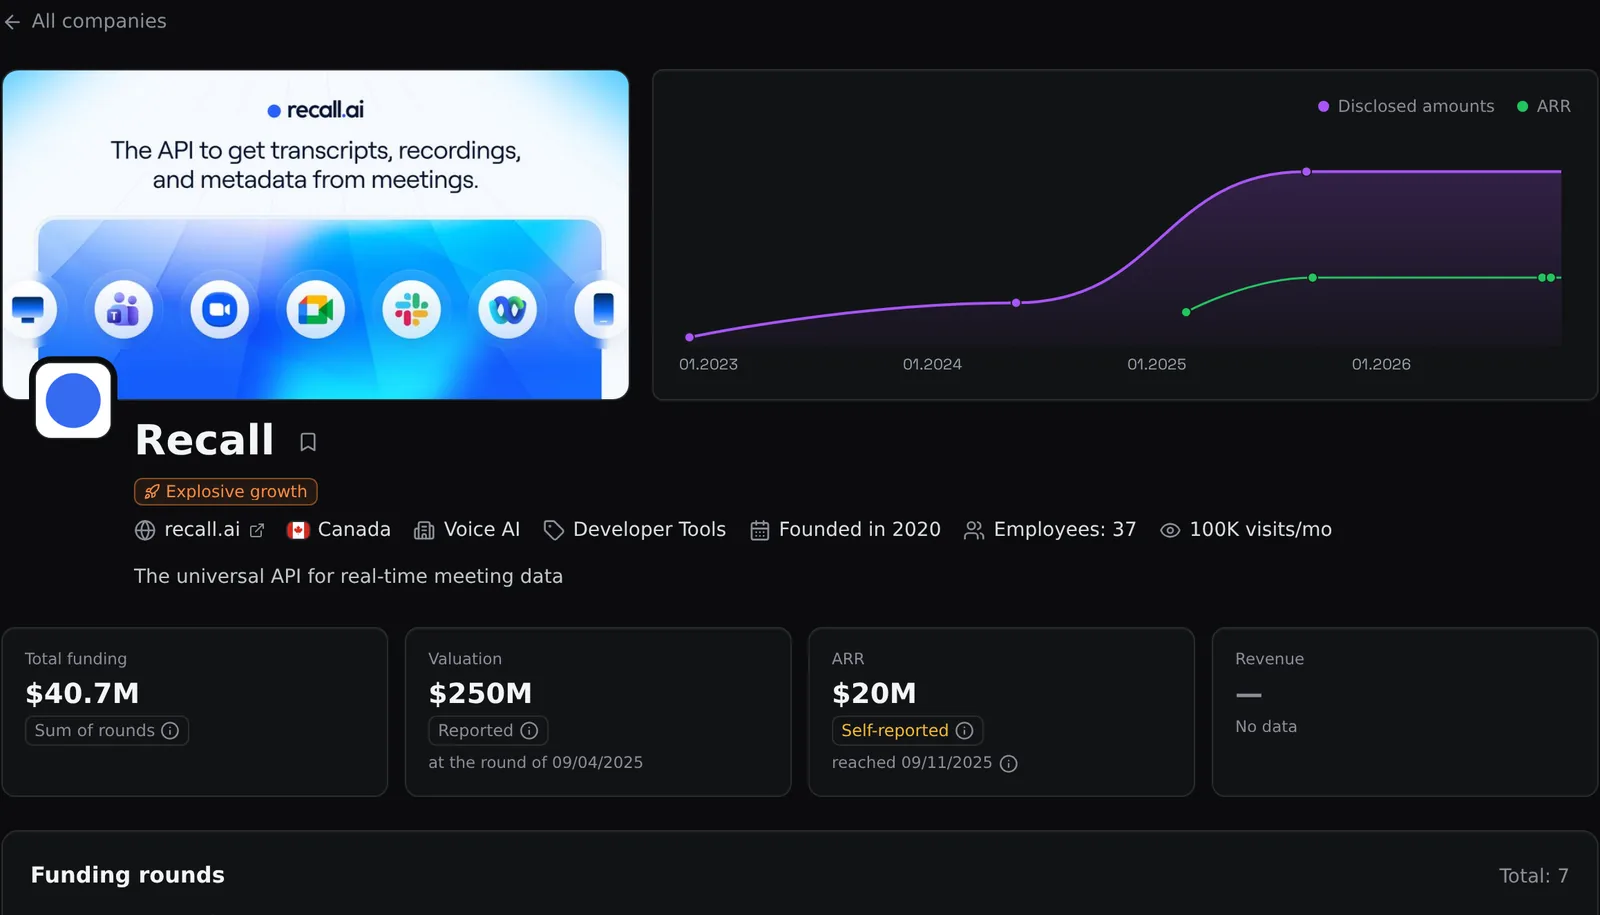Toggle Disclosed amounts legend series
Image resolution: width=1600 pixels, height=915 pixels.
coord(1406,106)
